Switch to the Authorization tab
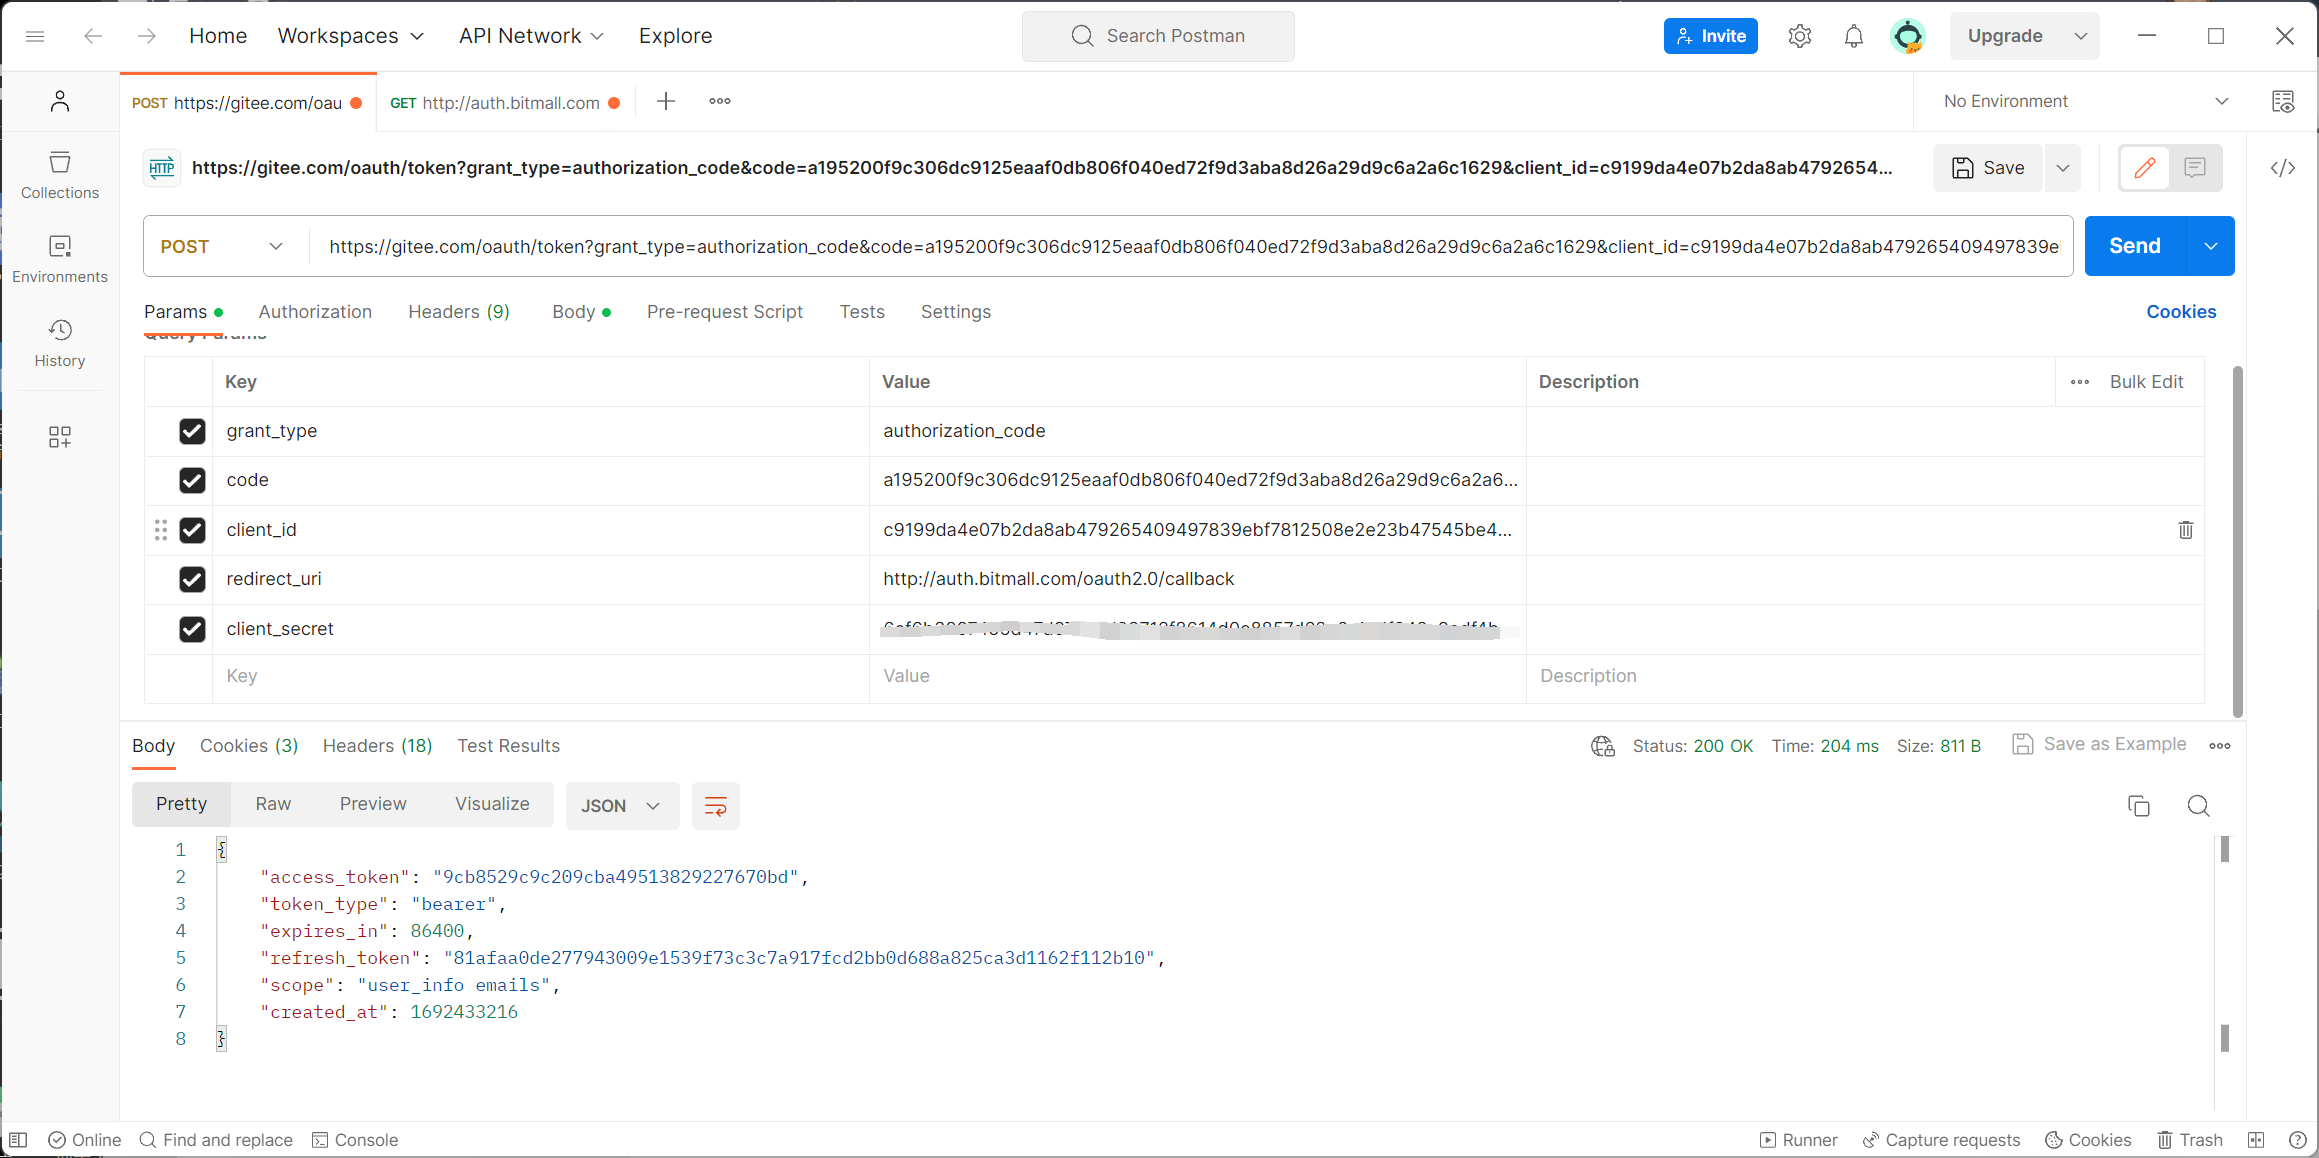This screenshot has width=2319, height=1158. (x=315, y=312)
